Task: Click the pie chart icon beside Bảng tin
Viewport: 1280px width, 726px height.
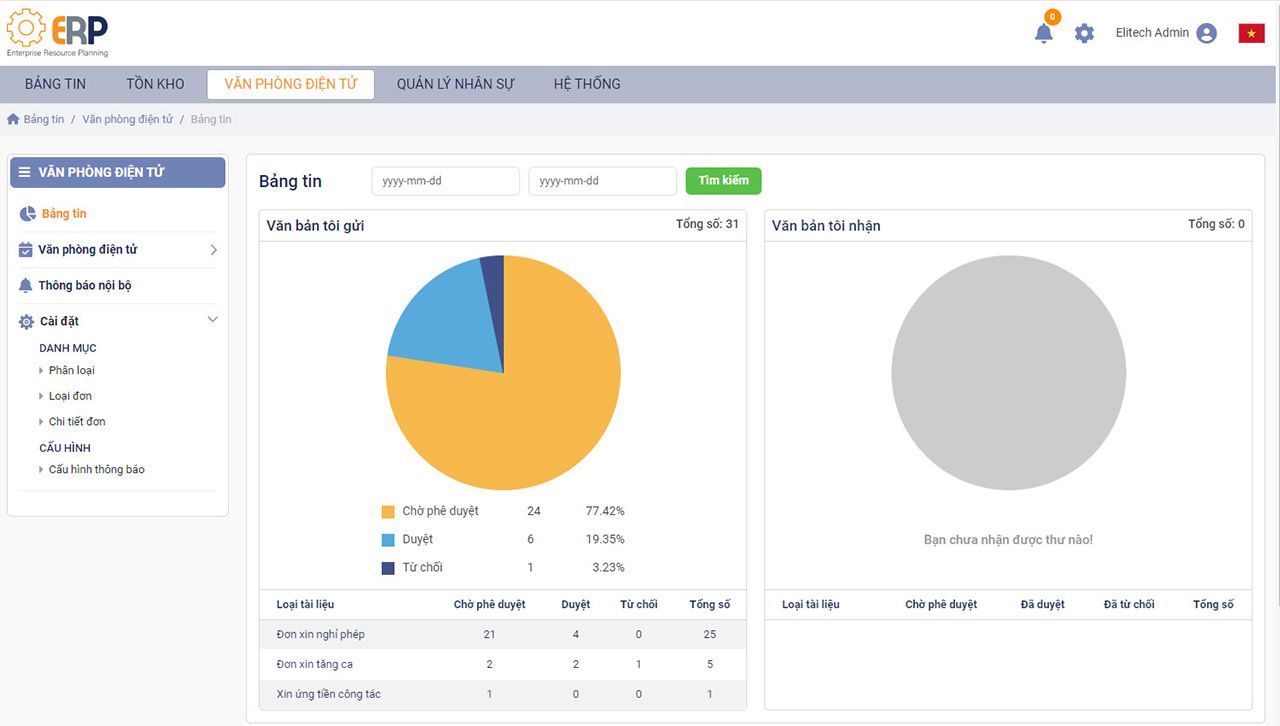Action: pyautogui.click(x=28, y=213)
